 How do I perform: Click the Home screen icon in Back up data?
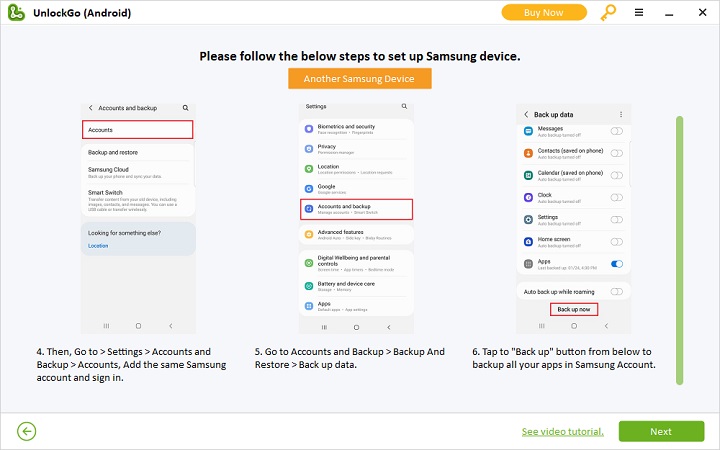(528, 242)
